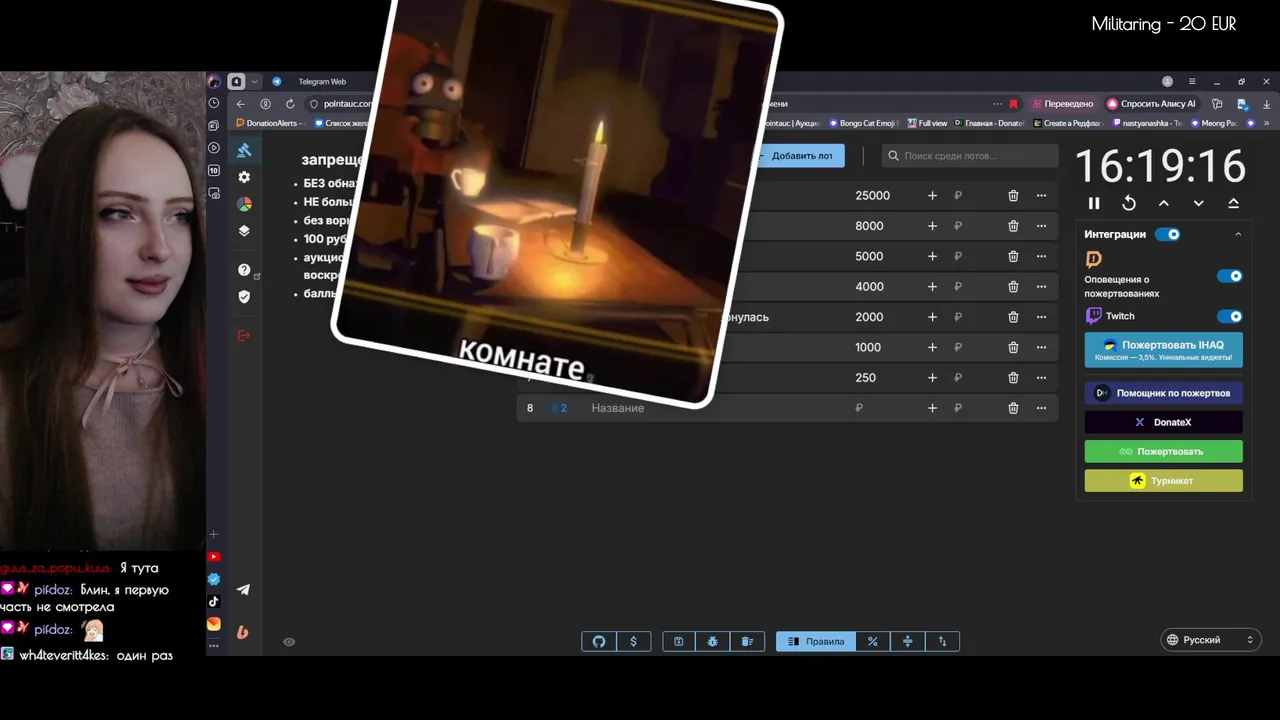Reset the auction timer
Screen dimensions: 1280x720
1129,203
